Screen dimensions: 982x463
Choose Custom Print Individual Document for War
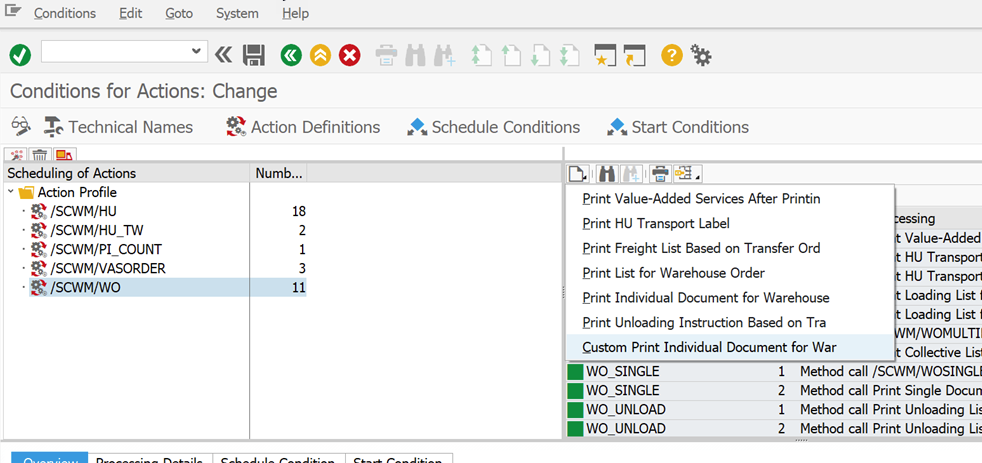730,347
